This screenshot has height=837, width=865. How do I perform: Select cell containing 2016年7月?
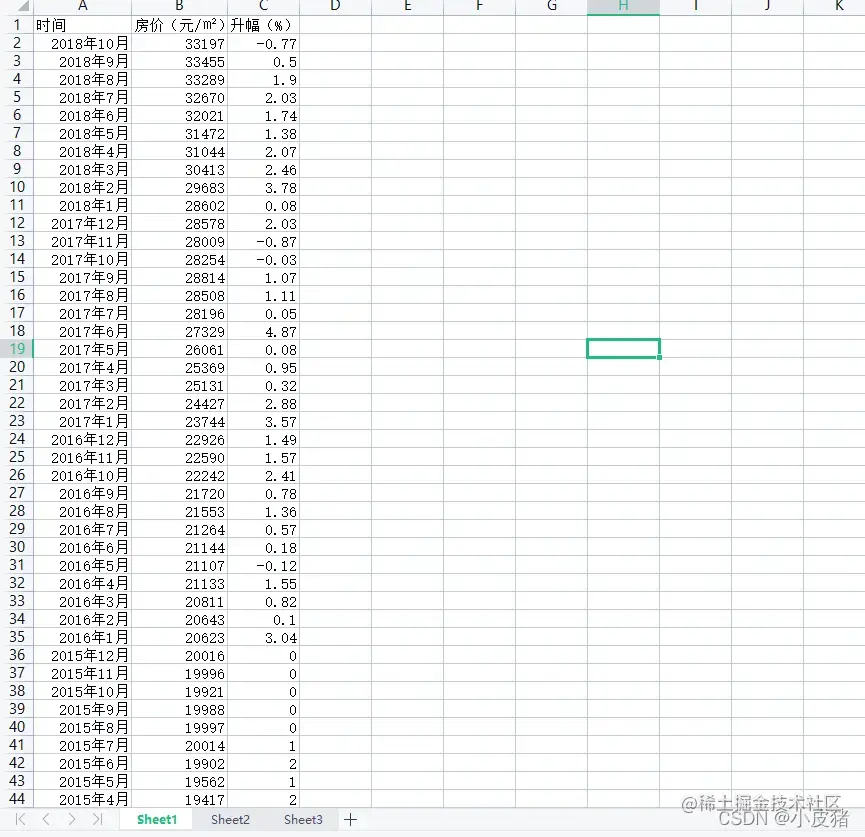[x=83, y=529]
